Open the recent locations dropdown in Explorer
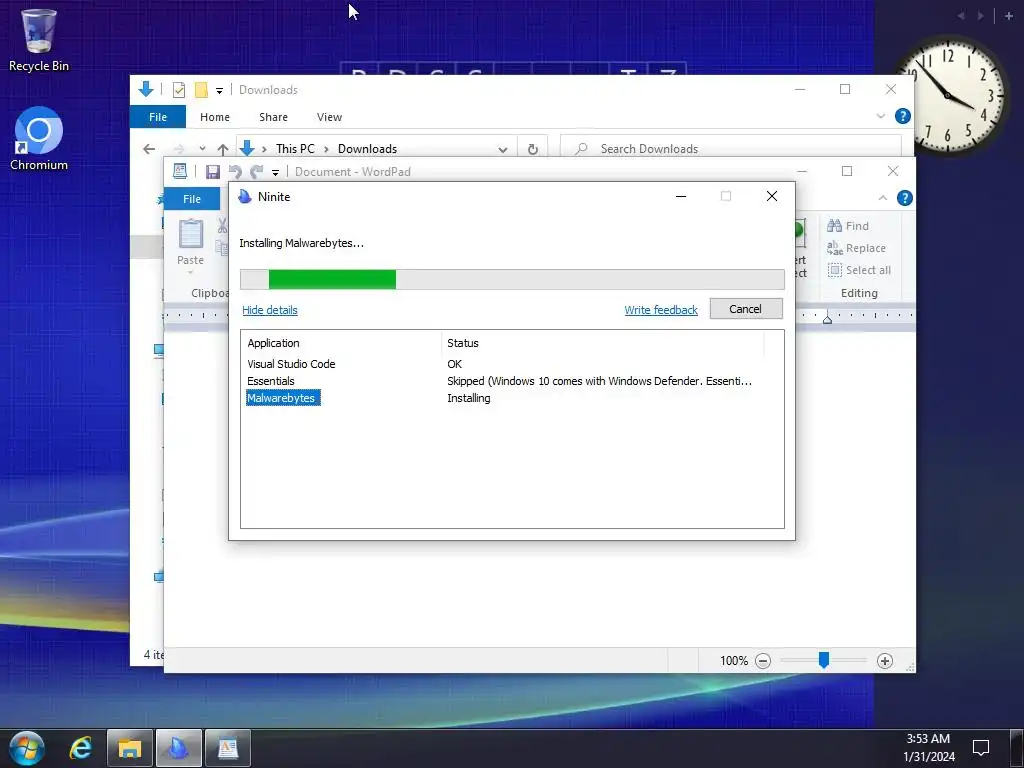Viewport: 1024px width, 768px height. pos(202,149)
